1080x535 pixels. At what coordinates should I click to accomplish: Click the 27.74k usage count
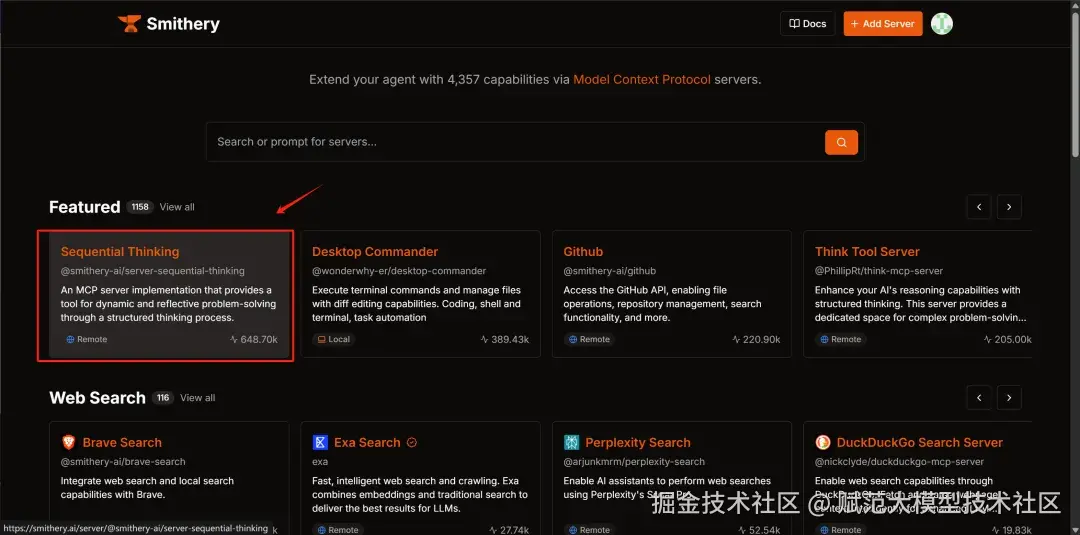point(510,530)
